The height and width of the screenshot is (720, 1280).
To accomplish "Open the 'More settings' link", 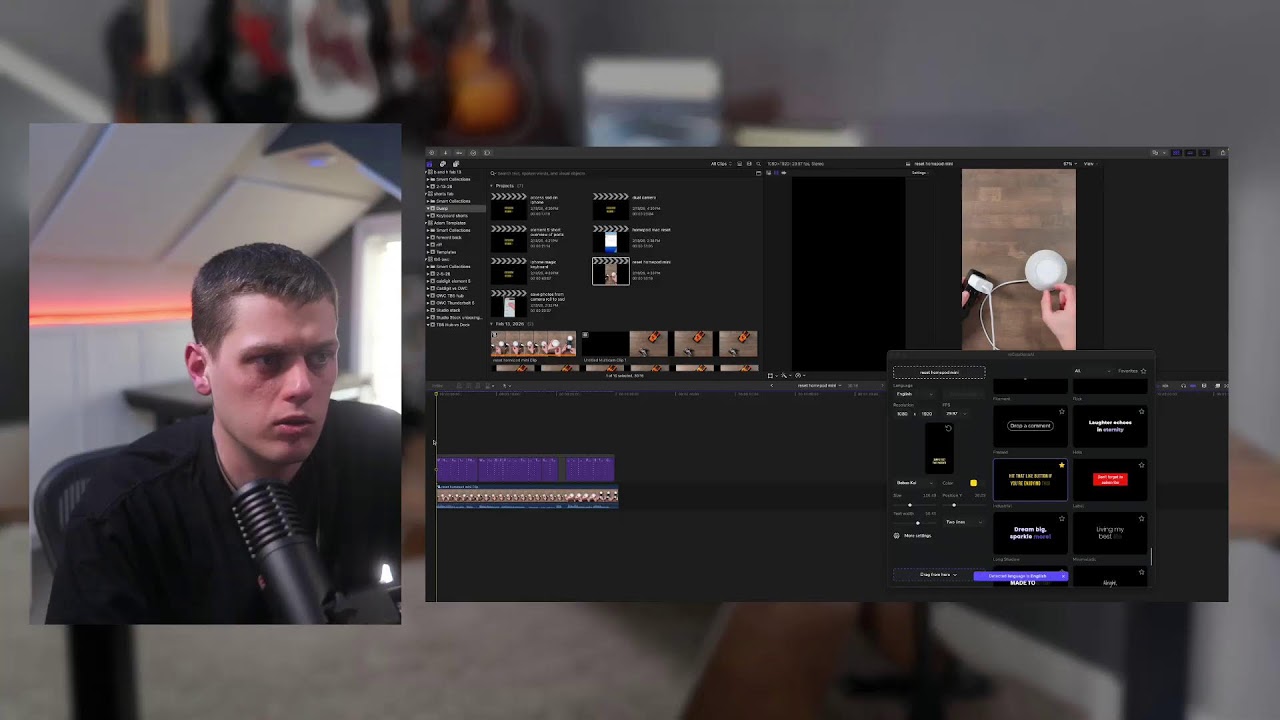I will (918, 536).
